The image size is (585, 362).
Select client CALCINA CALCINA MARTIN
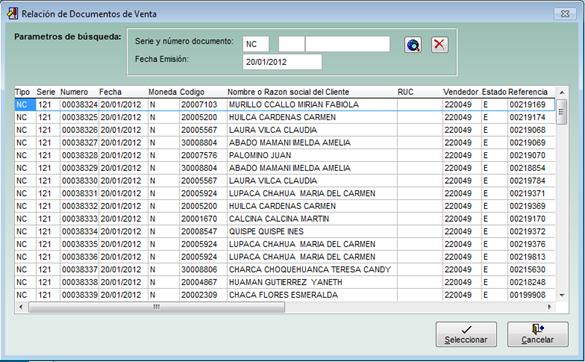tap(279, 219)
